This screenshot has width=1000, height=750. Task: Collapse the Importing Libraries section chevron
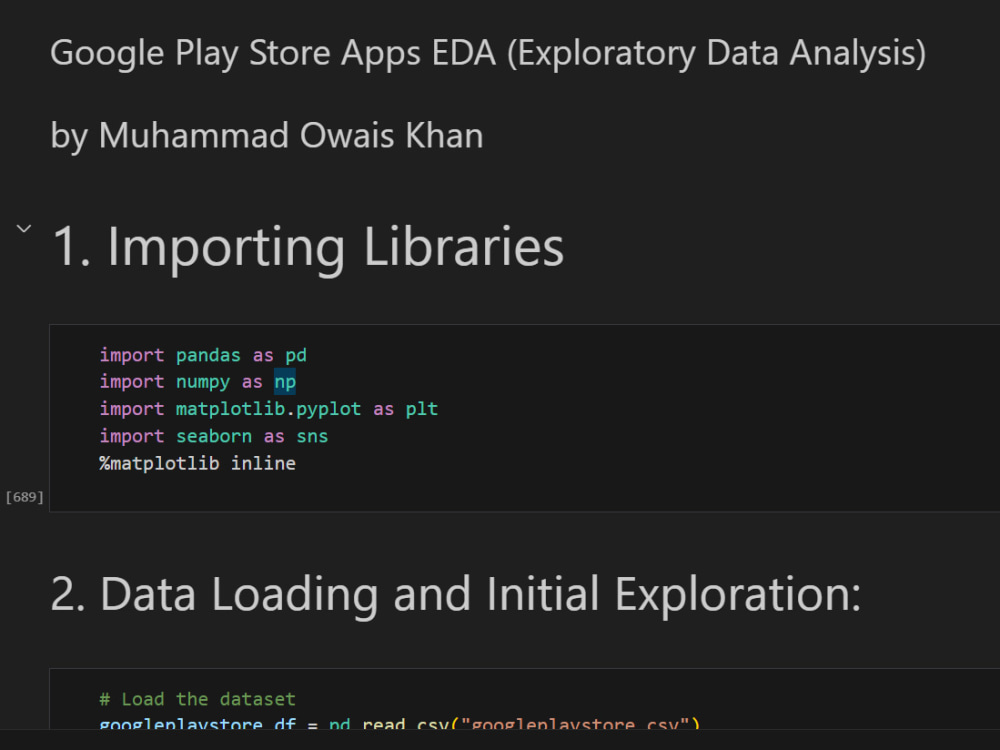coord(24,228)
